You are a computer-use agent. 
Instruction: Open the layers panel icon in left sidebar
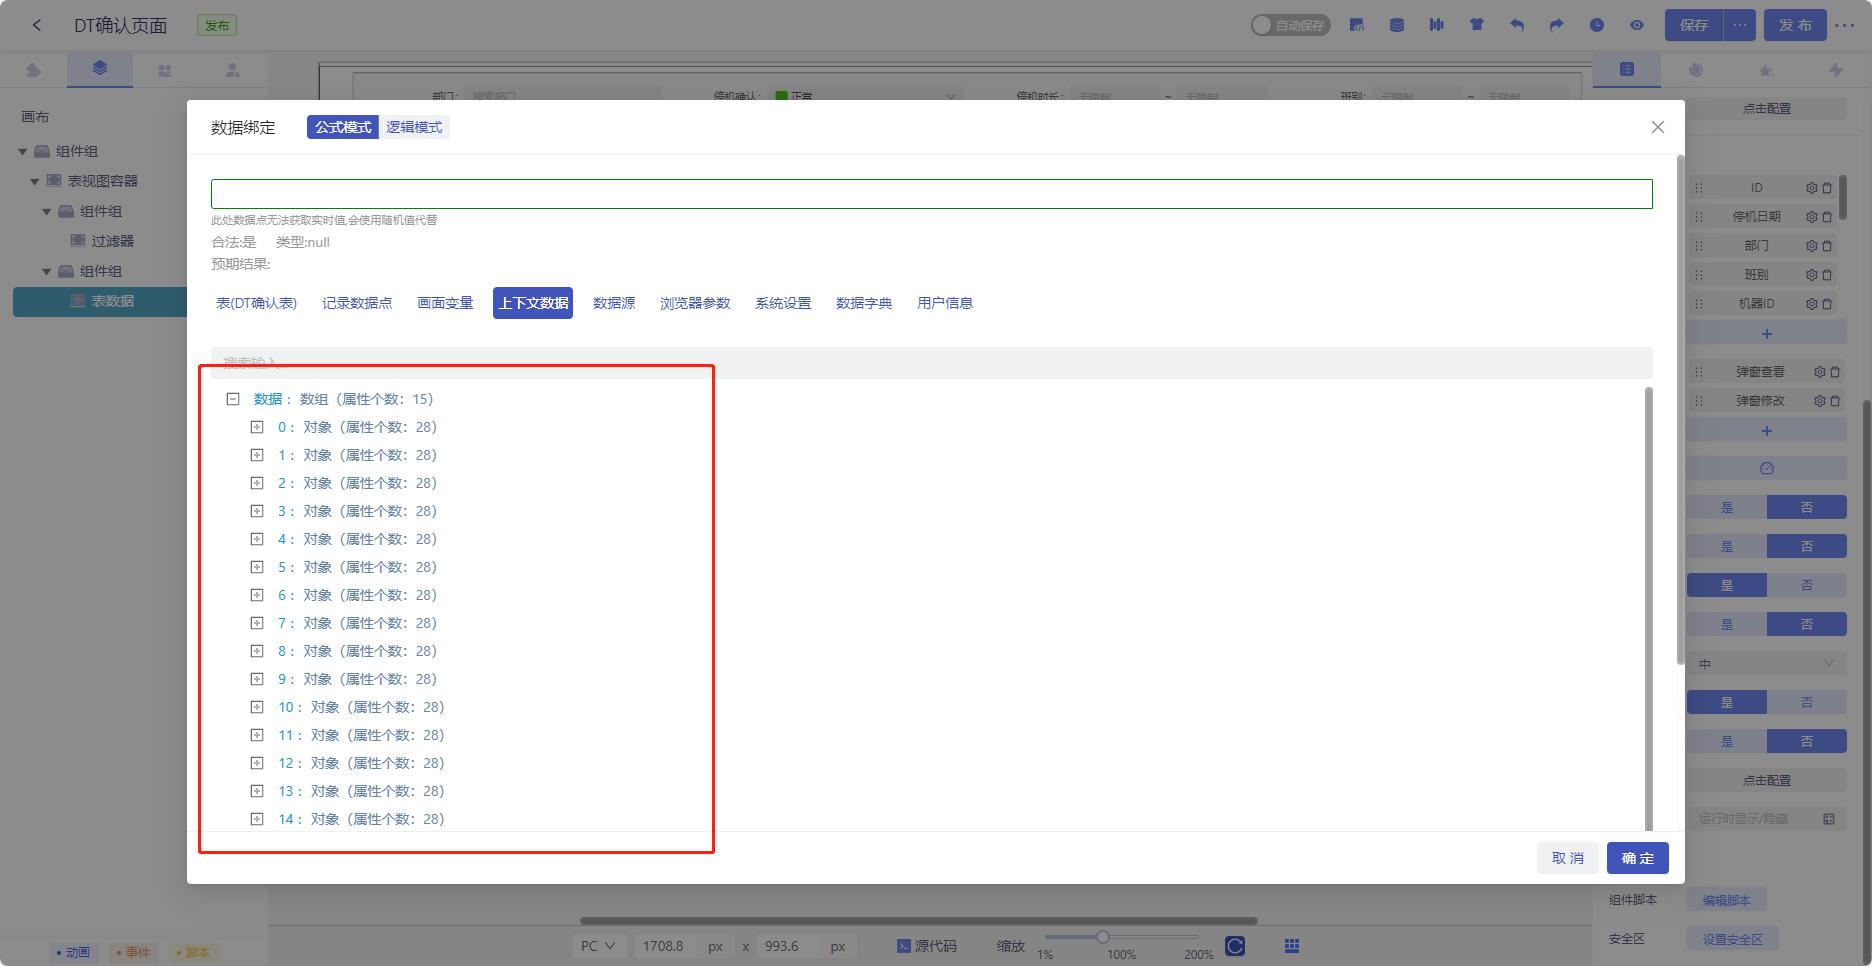[x=99, y=69]
